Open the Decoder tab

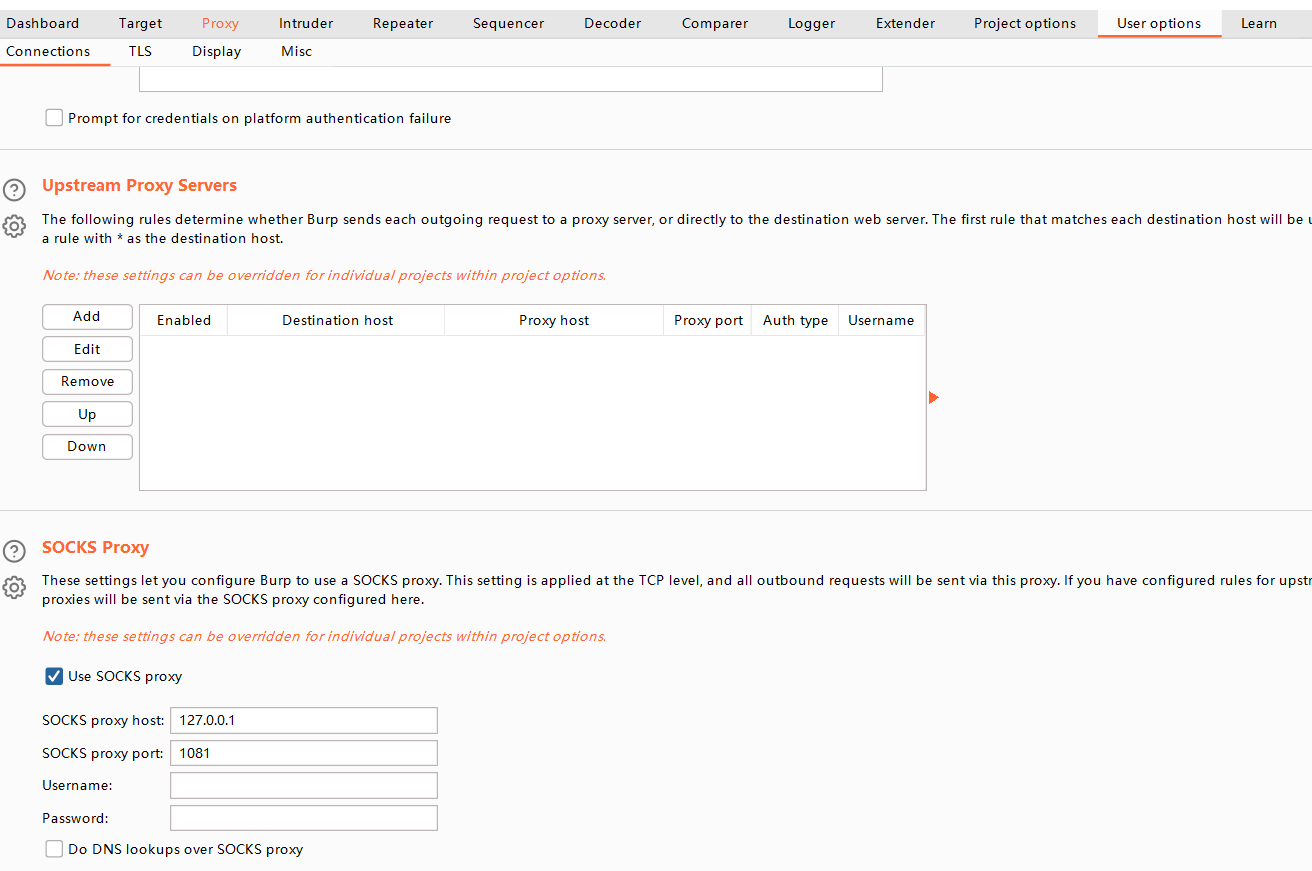613,23
